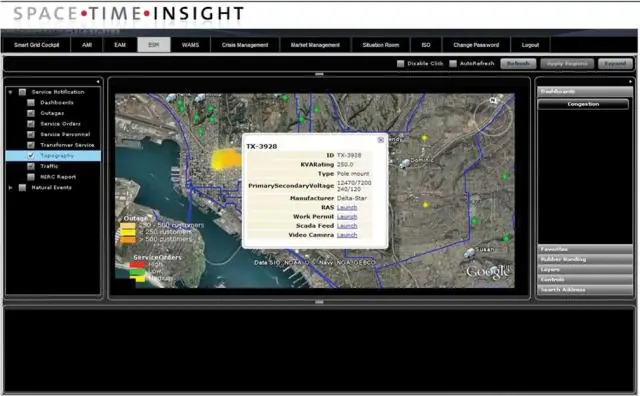The image size is (640, 396).
Task: Open the Crisis Management tab
Action: [x=245, y=45]
